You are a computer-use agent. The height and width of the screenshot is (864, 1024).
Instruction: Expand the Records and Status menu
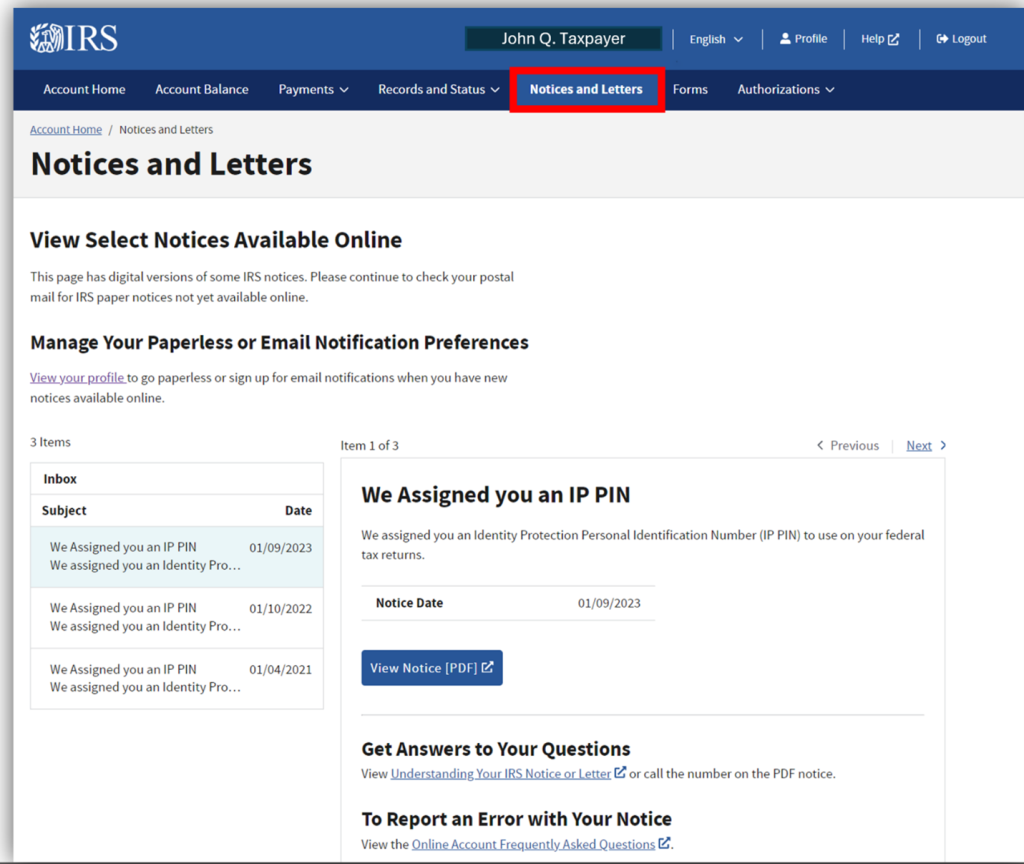439,89
